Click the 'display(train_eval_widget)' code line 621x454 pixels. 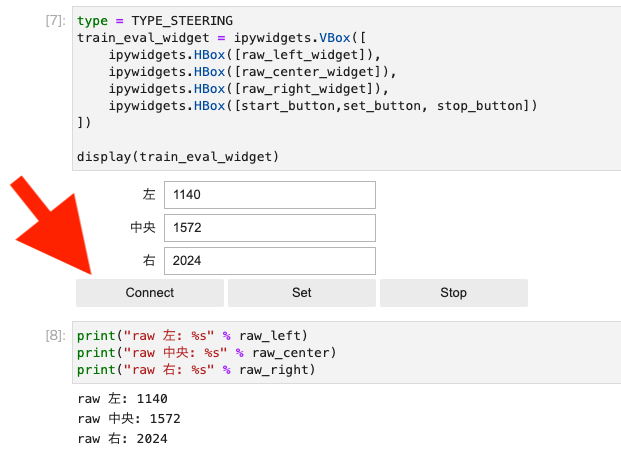(x=178, y=157)
